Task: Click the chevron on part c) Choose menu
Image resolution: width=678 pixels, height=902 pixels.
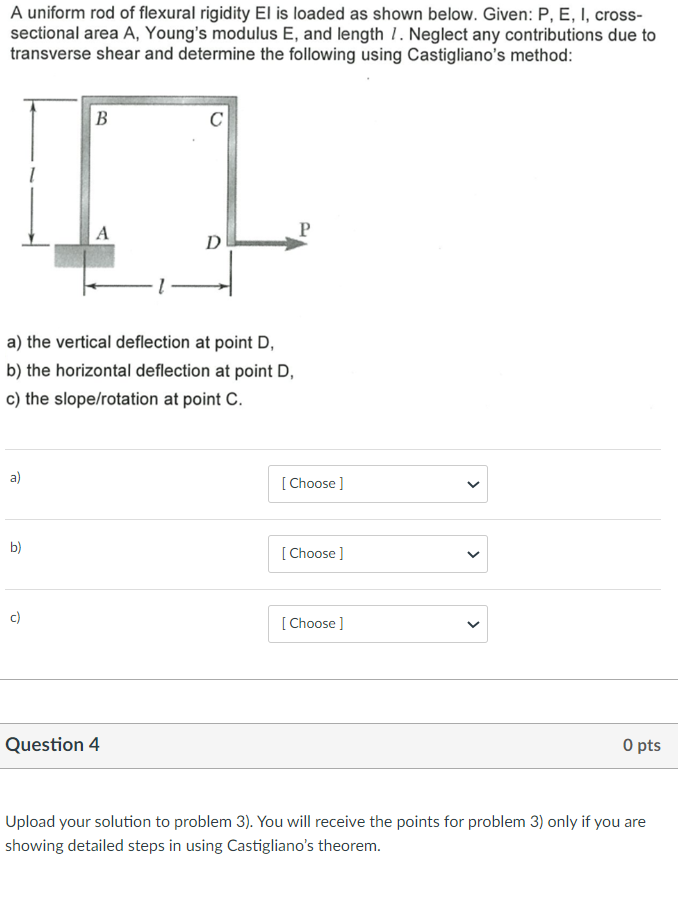Action: pyautogui.click(x=471, y=624)
